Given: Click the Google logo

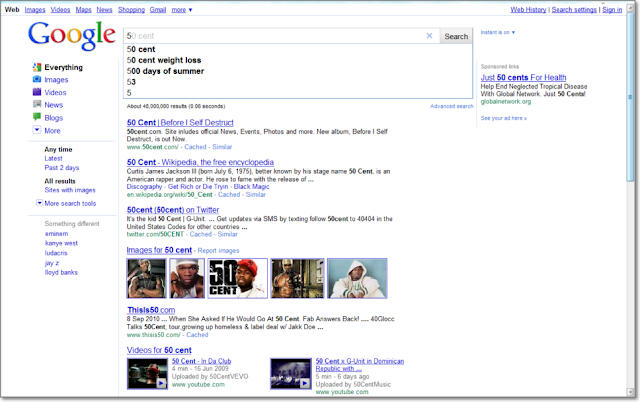Looking at the screenshot, I should point(72,36).
